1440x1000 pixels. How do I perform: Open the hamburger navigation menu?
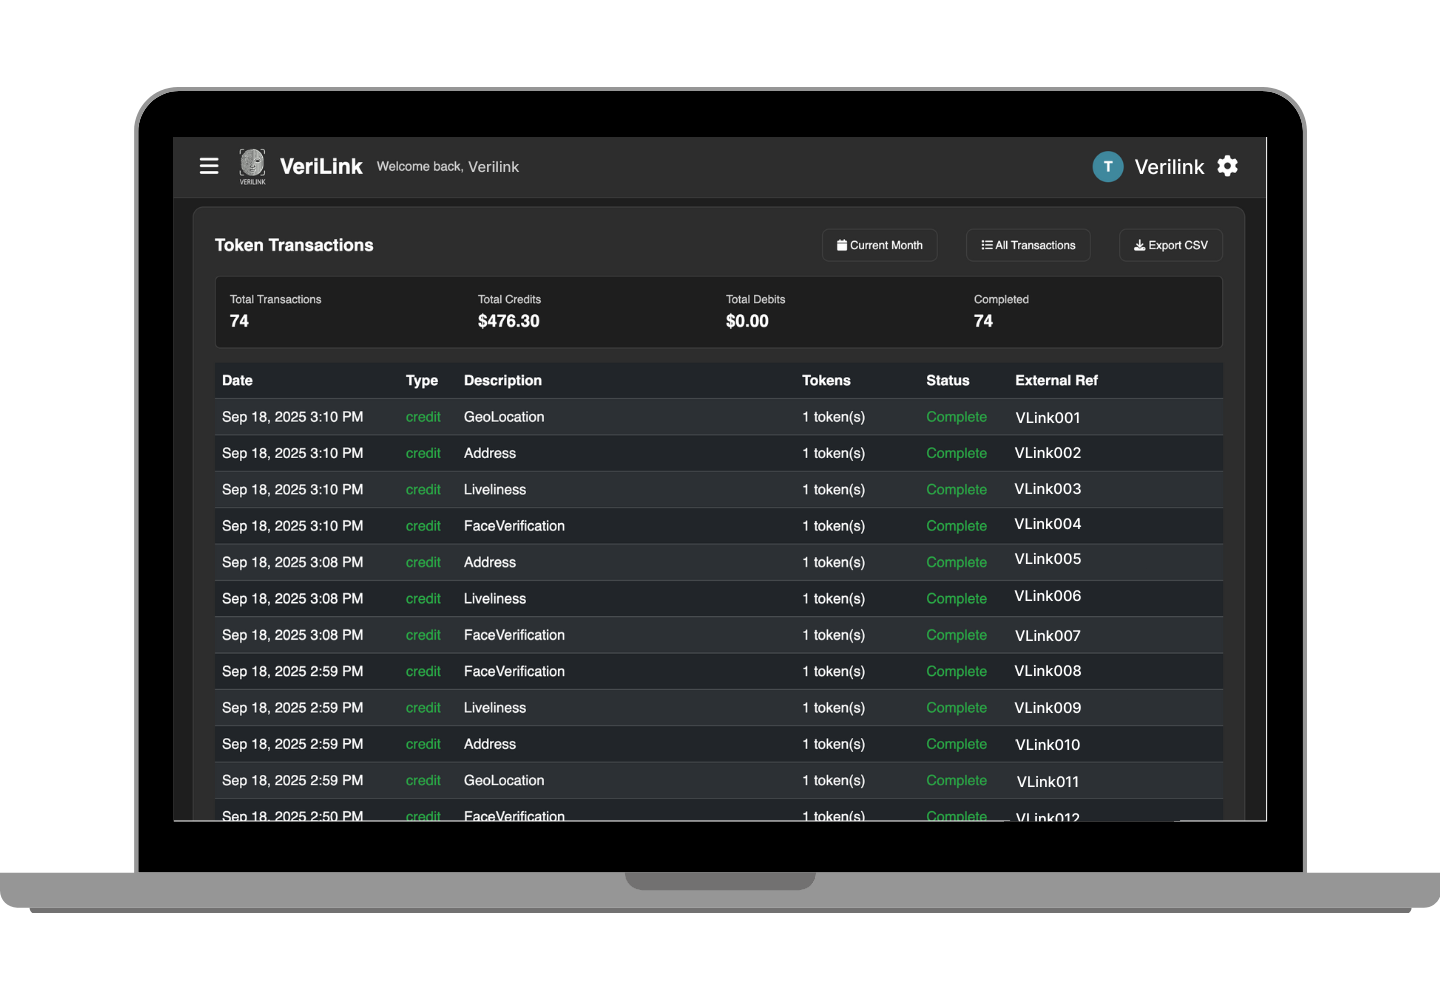pos(209,166)
